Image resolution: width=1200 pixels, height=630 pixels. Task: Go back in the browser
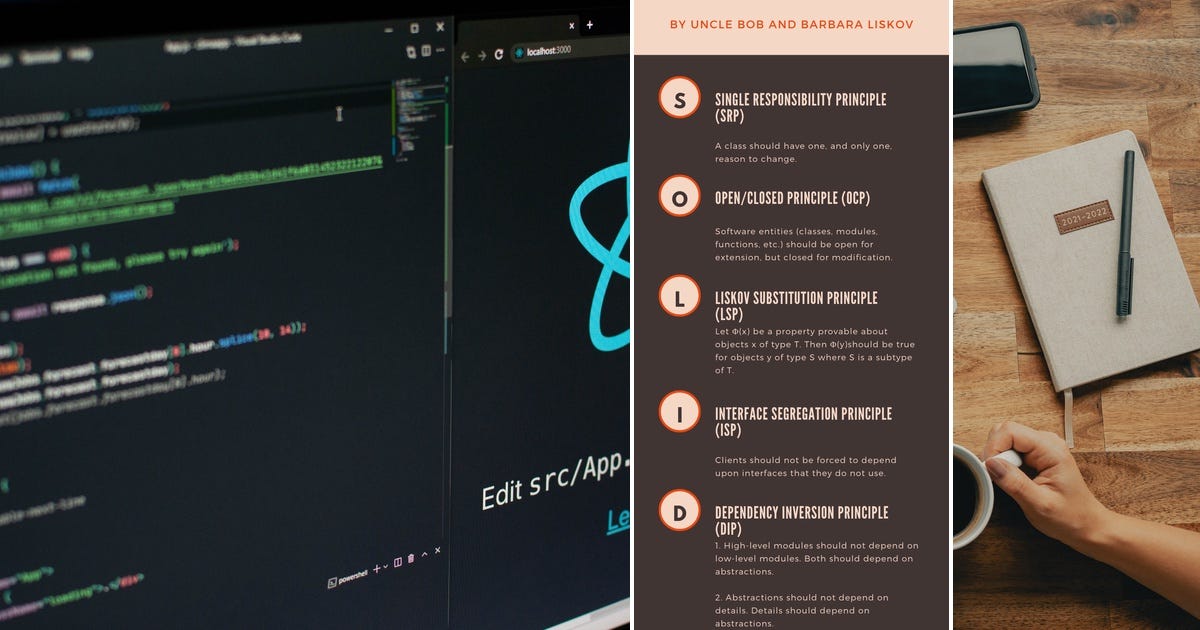pyautogui.click(x=465, y=57)
